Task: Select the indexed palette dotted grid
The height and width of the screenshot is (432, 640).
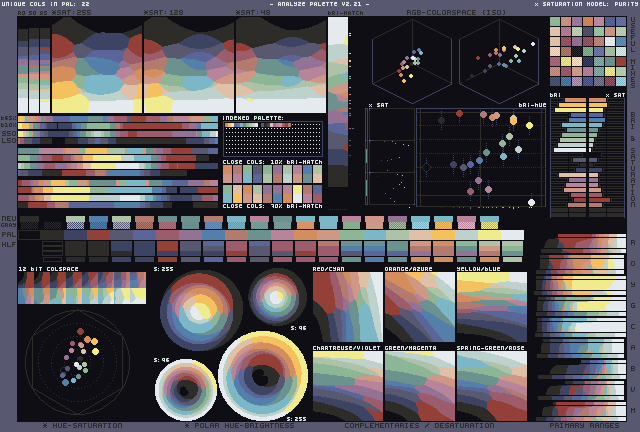Action: (x=272, y=139)
